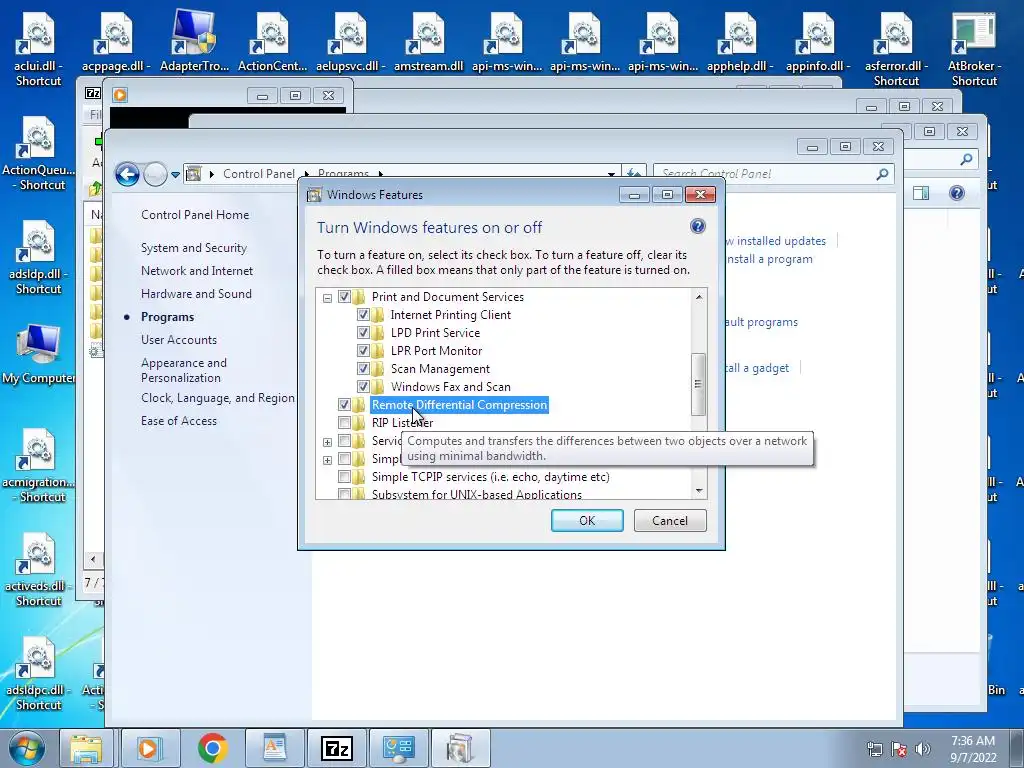The image size is (1024, 768).
Task: Close the Windows Features dialog
Action: [700, 195]
